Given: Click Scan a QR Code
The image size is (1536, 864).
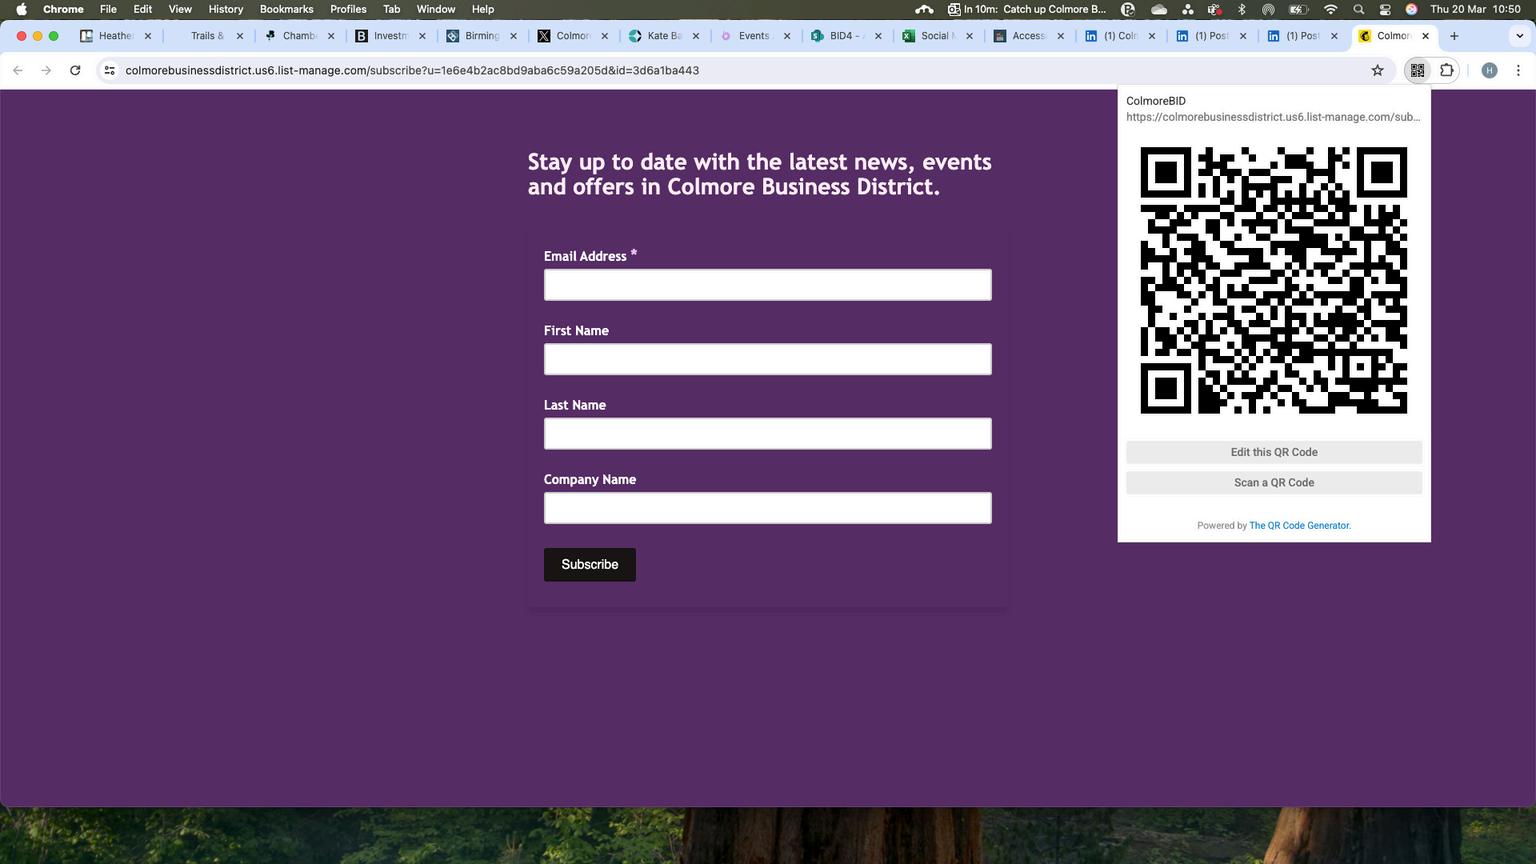Looking at the screenshot, I should (x=1274, y=482).
